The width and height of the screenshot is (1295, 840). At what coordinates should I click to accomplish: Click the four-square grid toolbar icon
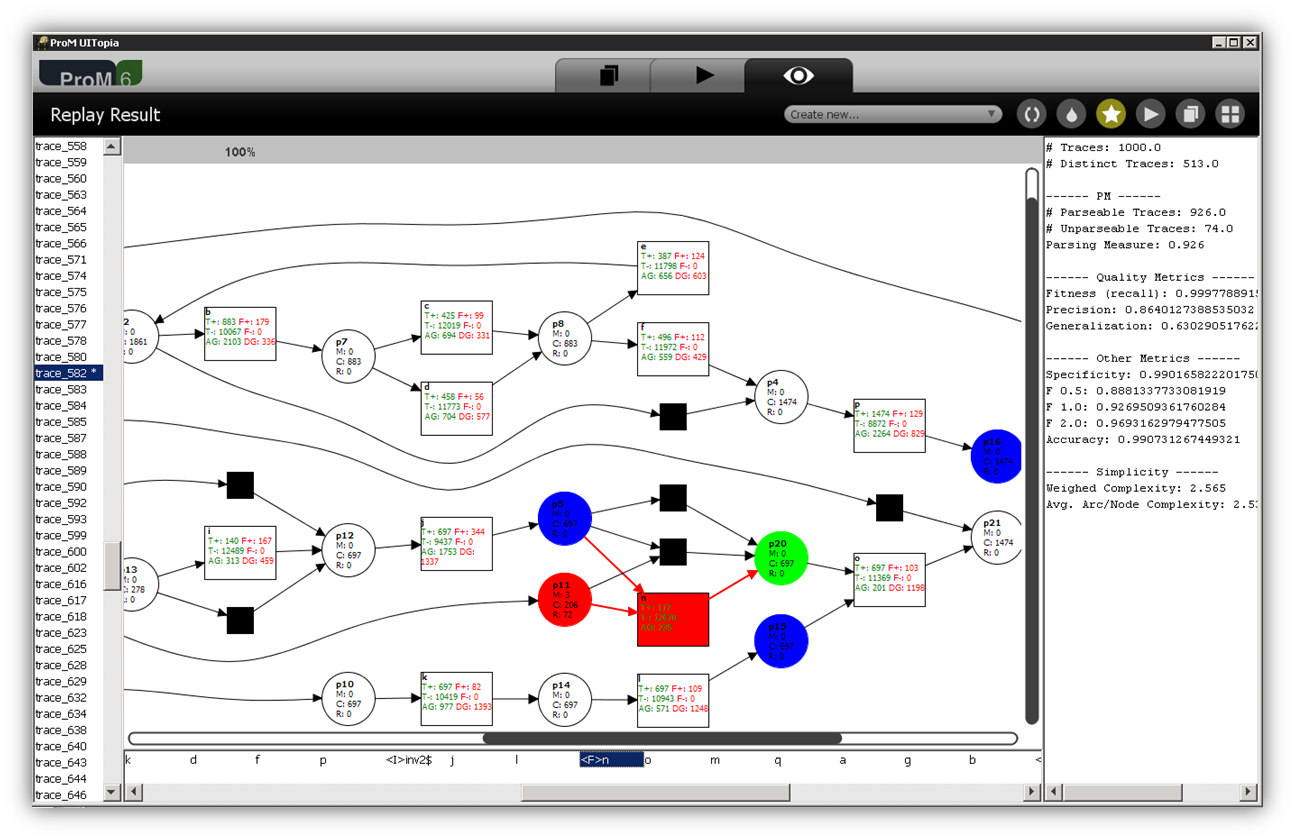click(1230, 114)
